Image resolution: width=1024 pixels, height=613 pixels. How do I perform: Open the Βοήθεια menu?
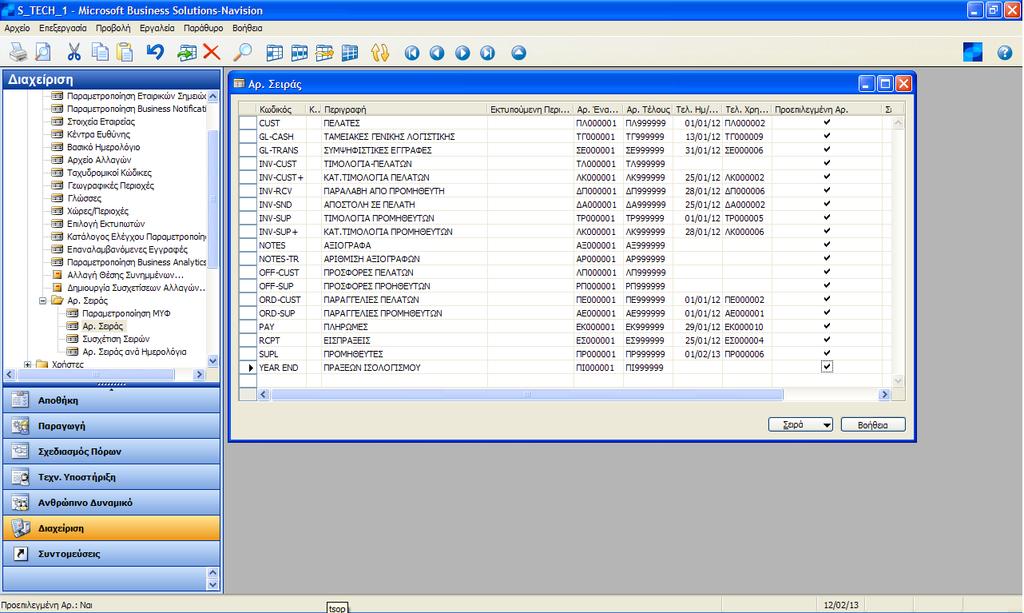tap(247, 28)
